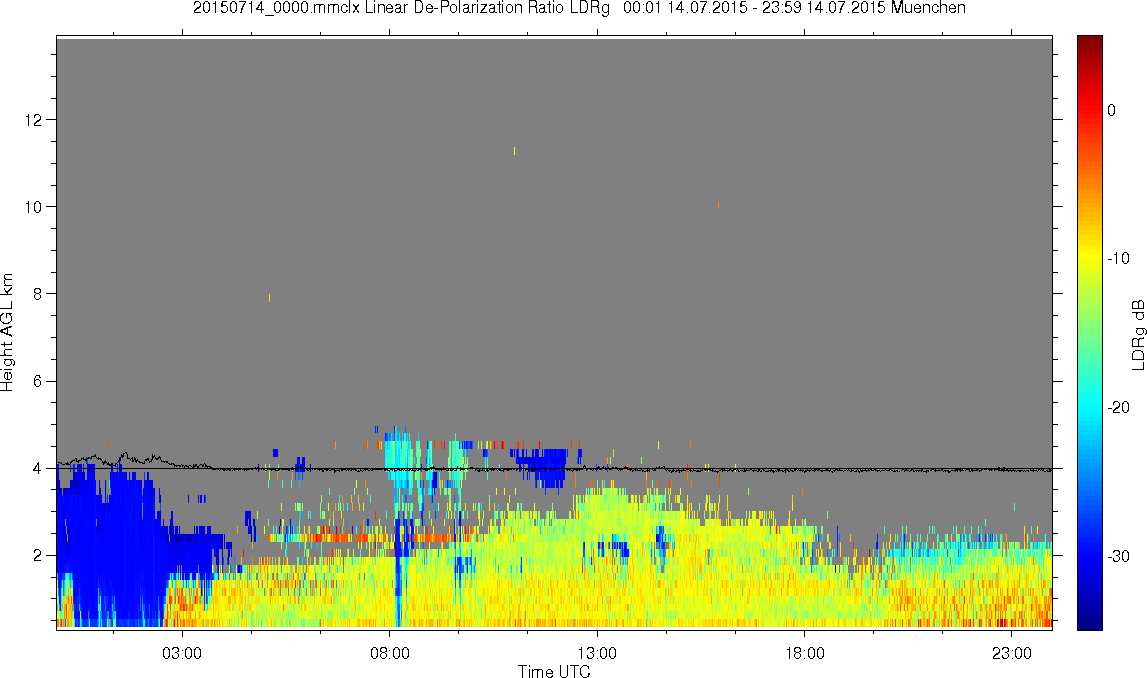Click the height tick label 10
Image resolution: width=1147 pixels, height=678 pixels.
click(32, 206)
